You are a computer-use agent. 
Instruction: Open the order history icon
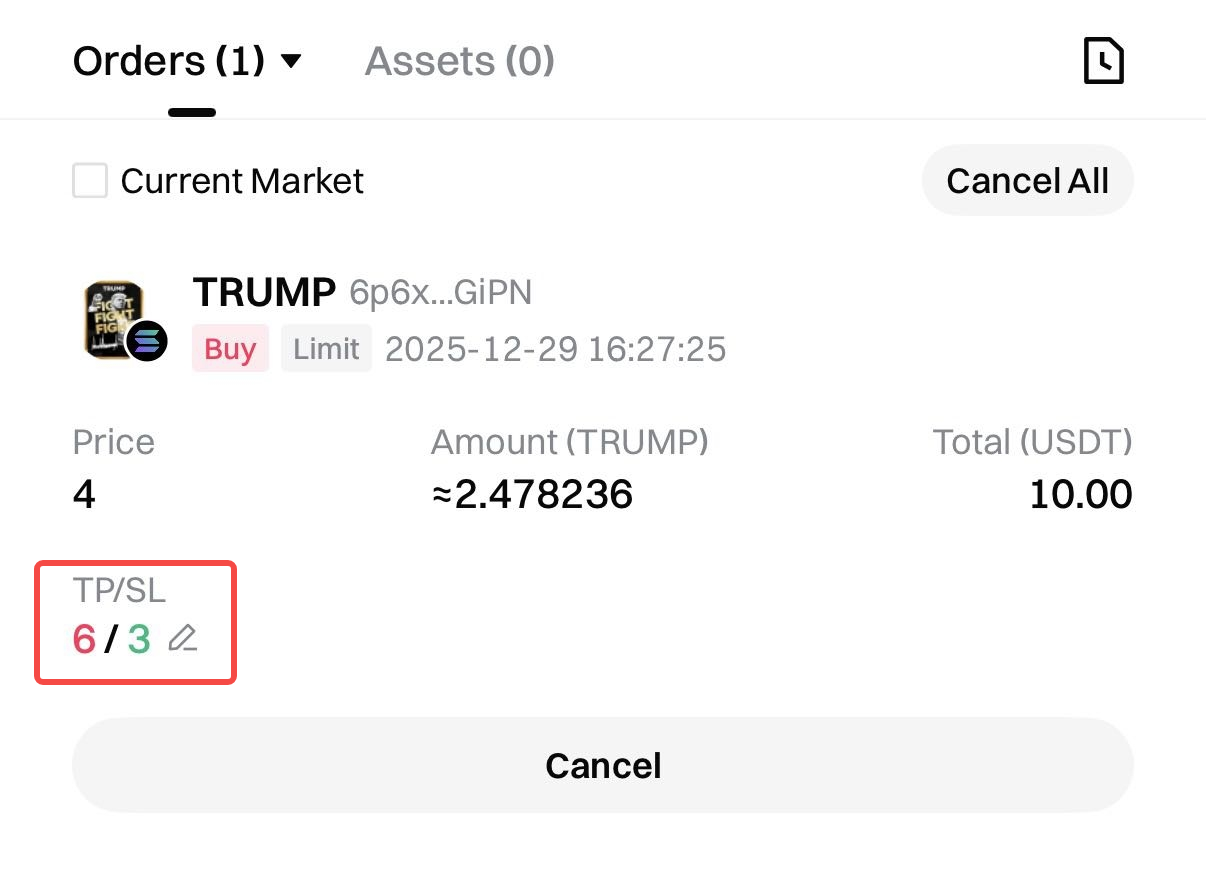(x=1104, y=62)
